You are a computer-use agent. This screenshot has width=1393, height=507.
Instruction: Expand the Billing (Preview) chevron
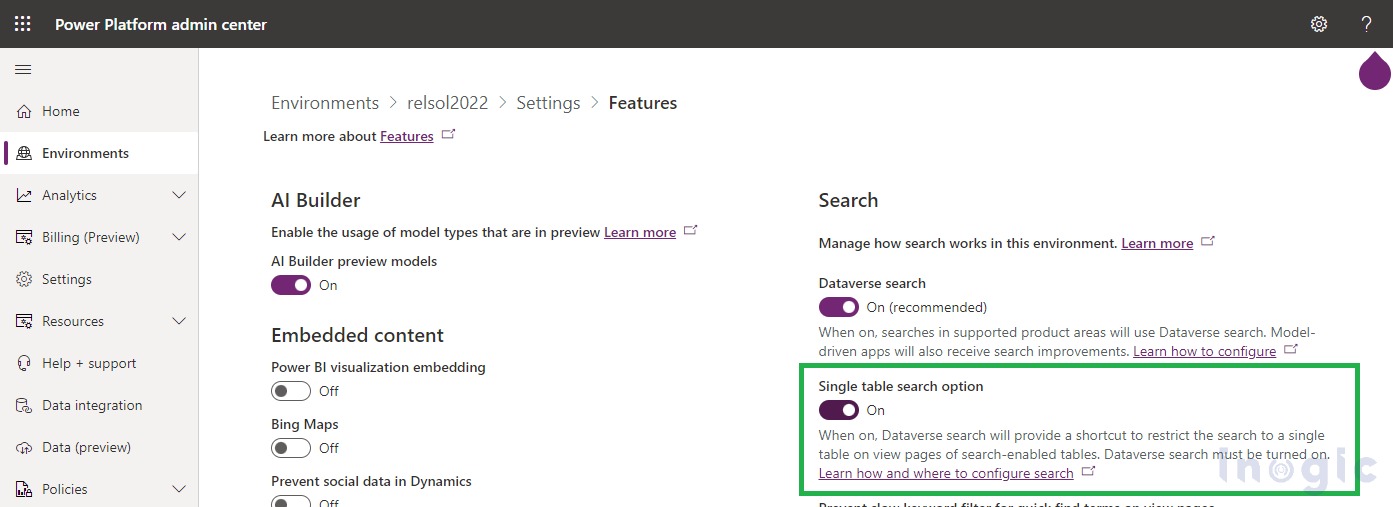(179, 237)
